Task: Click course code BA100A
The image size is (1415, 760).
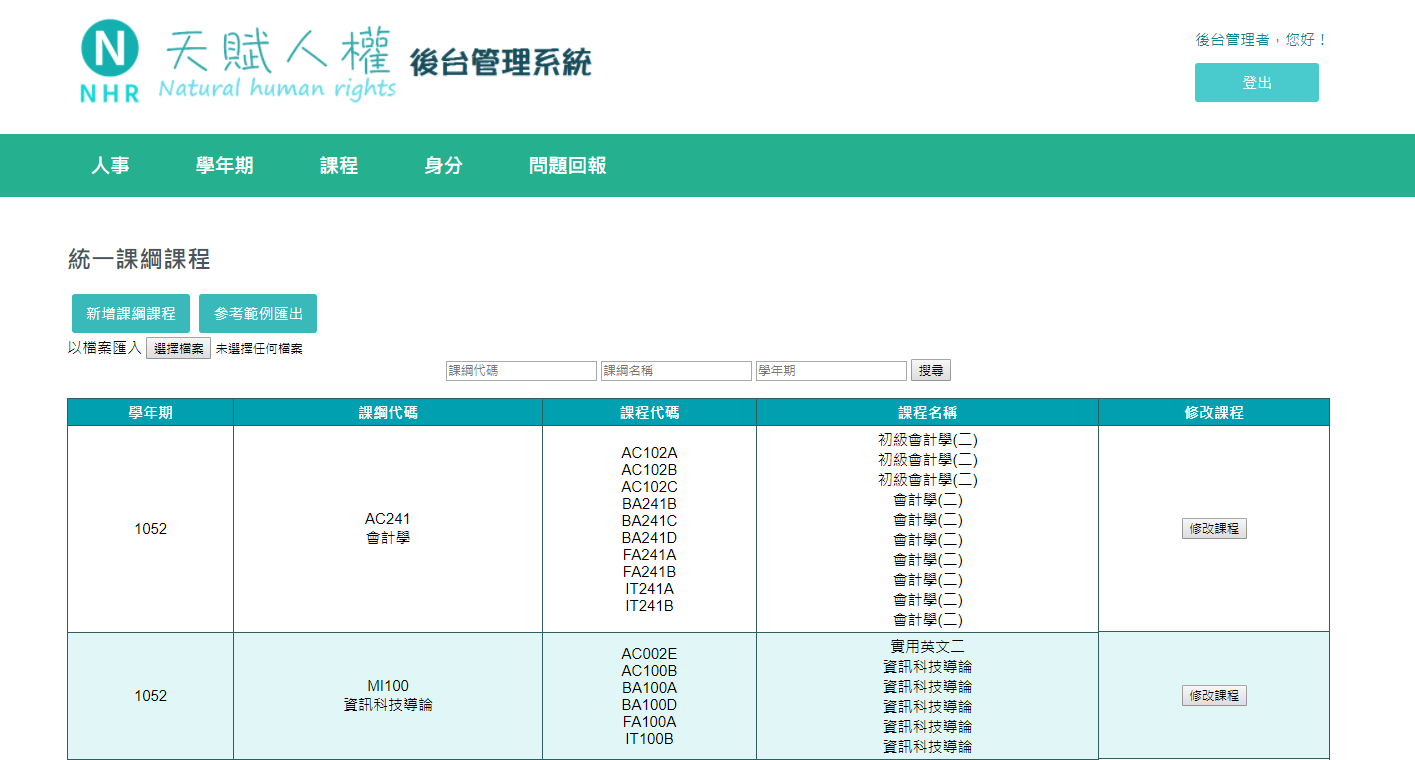Action: point(650,688)
